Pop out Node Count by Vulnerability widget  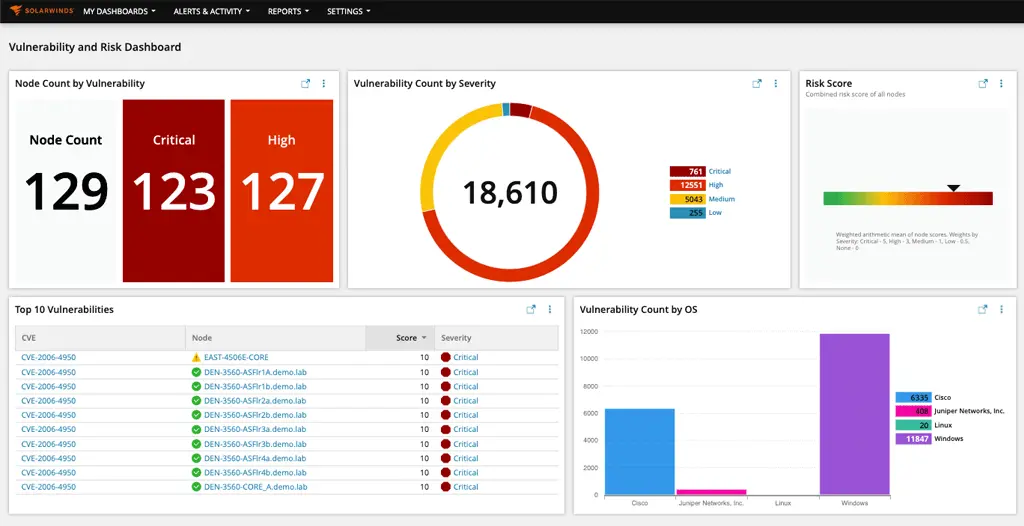305,84
